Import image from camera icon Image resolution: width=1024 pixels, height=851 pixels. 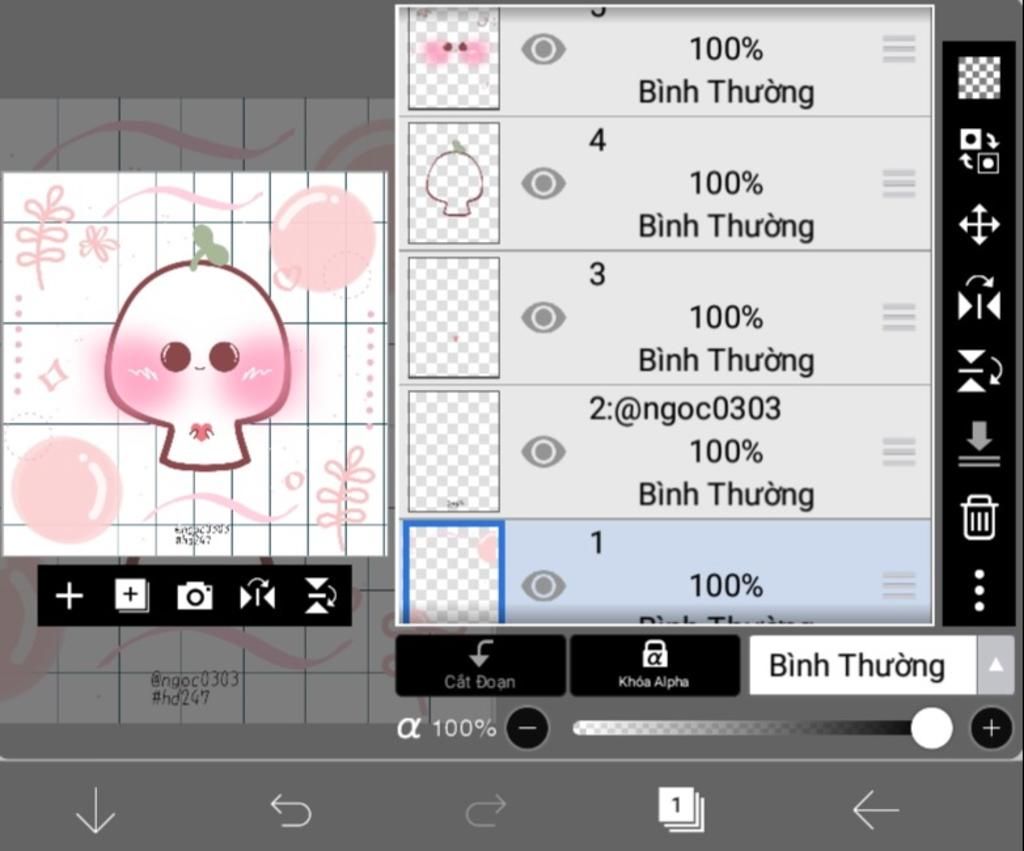[195, 596]
